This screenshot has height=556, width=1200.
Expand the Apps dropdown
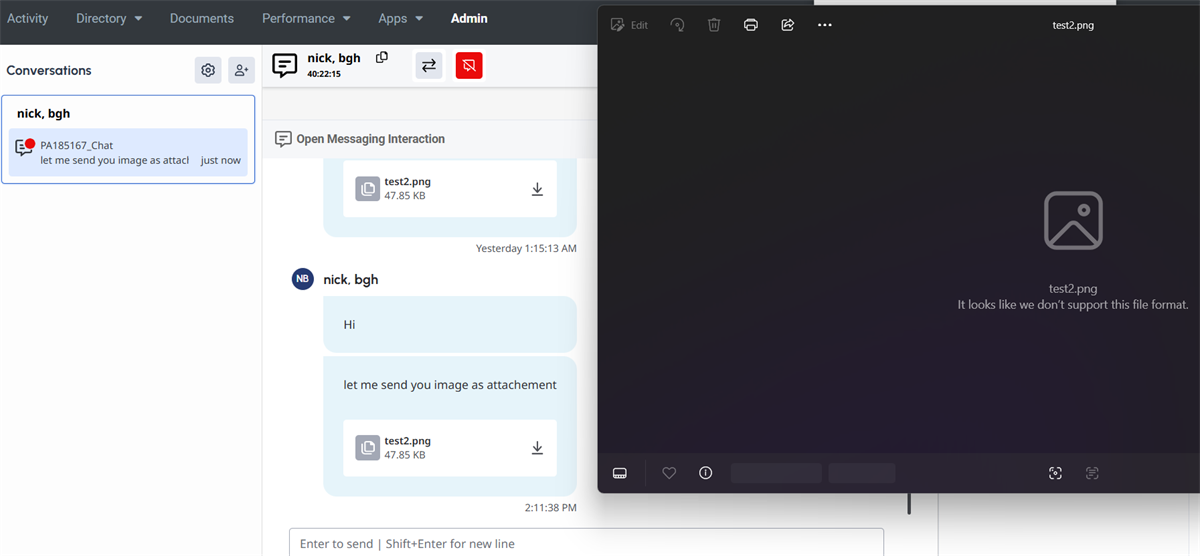click(401, 18)
